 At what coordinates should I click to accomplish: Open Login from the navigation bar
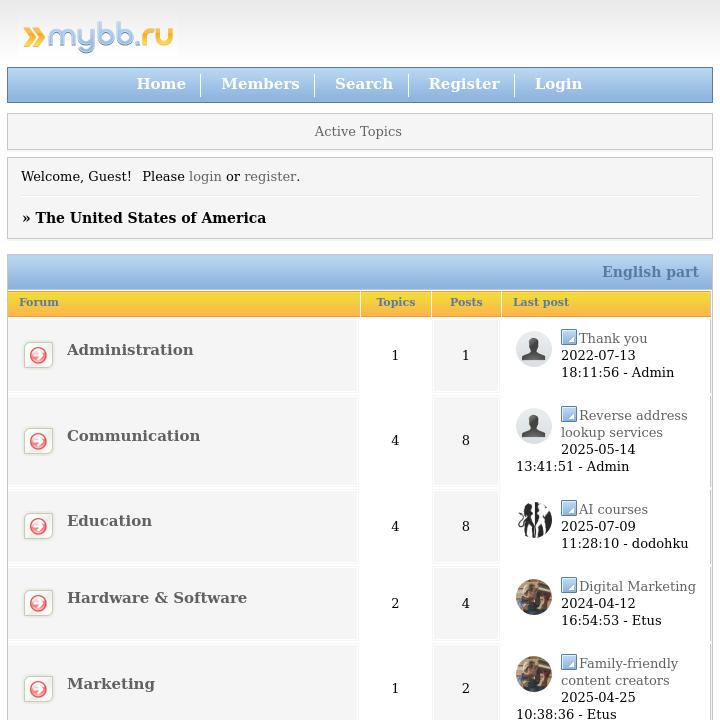tap(558, 84)
